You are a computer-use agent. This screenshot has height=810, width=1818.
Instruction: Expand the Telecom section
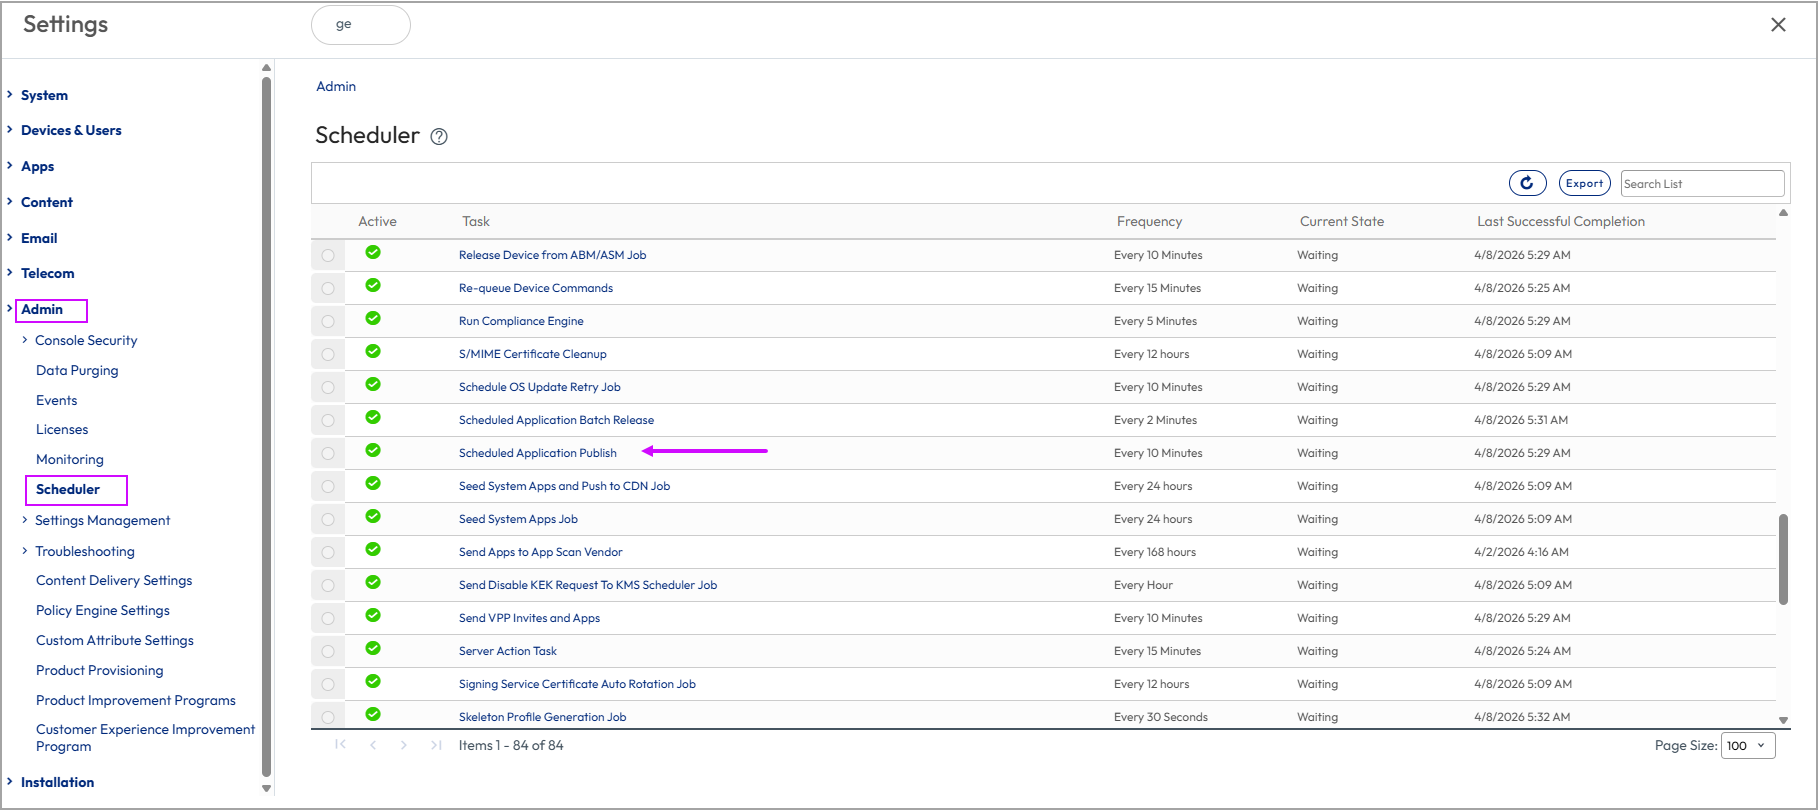click(10, 273)
